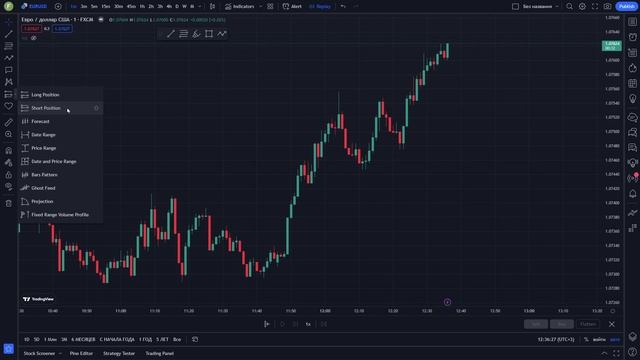This screenshot has height=360, width=640.
Task: Switch to 4h timeframe
Action: pos(169,6)
